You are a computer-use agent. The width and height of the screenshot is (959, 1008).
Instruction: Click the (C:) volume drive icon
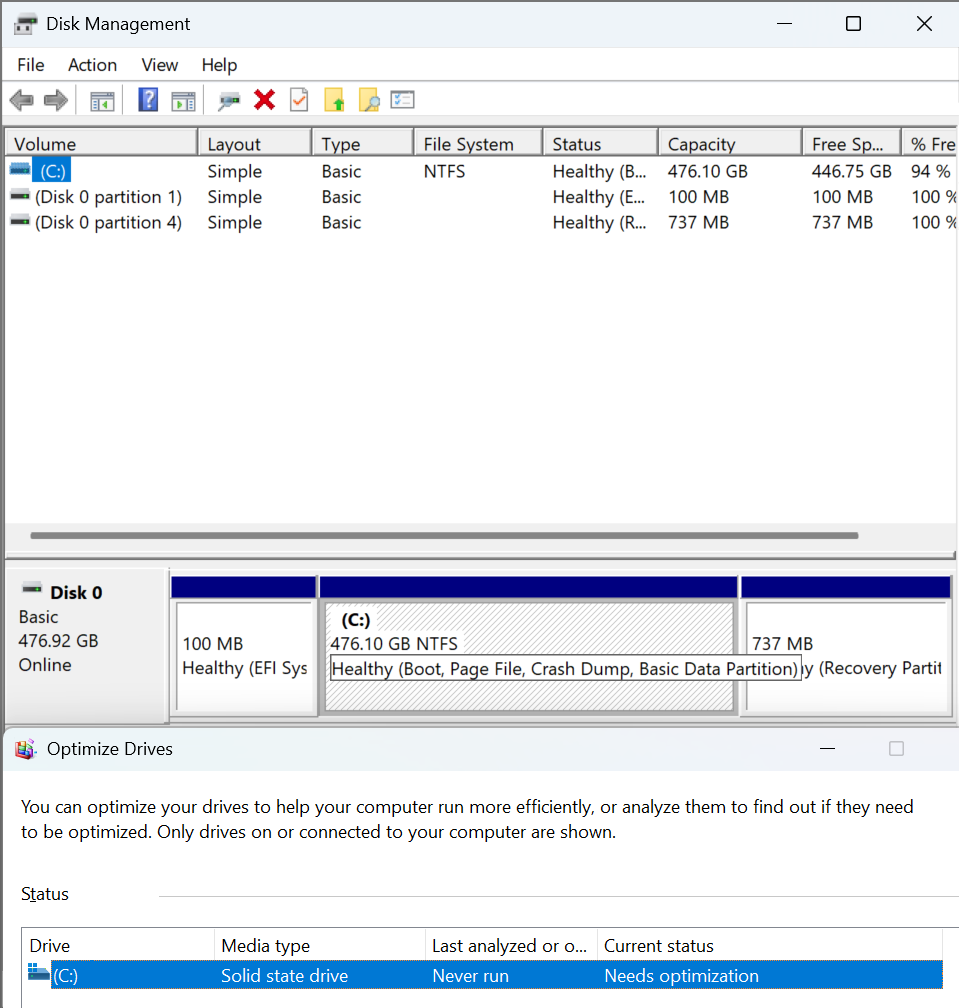click(x=20, y=168)
